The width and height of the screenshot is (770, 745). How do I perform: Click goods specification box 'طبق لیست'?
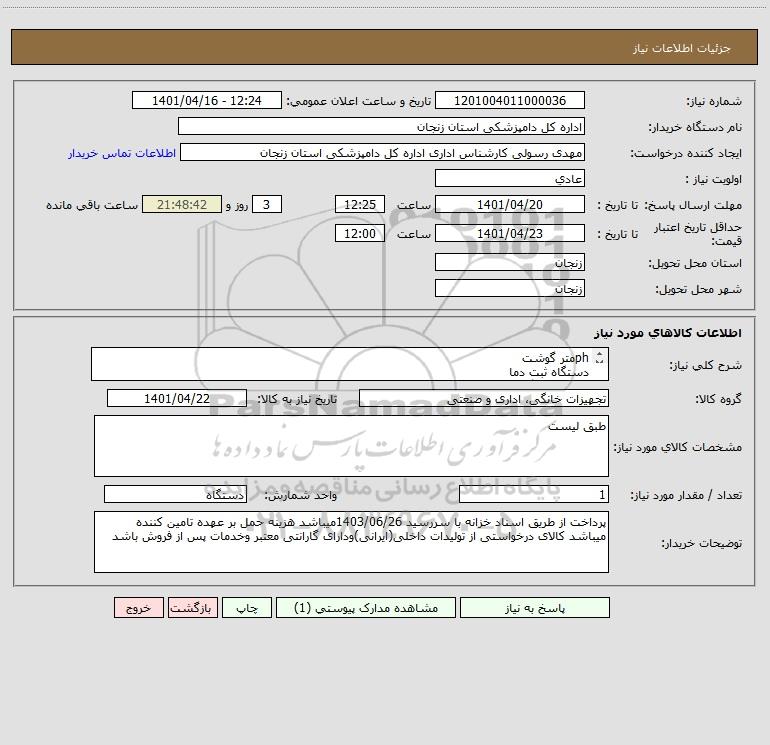pos(351,446)
